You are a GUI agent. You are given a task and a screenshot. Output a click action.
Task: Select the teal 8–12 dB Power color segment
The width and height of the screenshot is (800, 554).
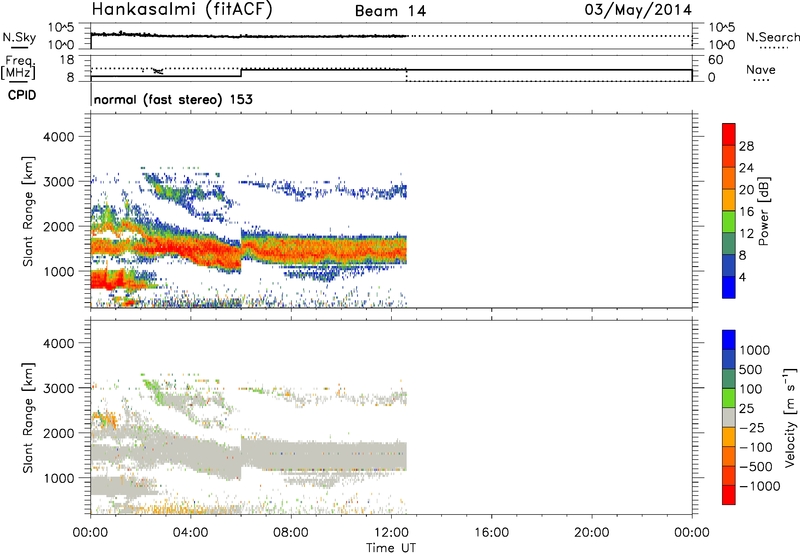[729, 244]
